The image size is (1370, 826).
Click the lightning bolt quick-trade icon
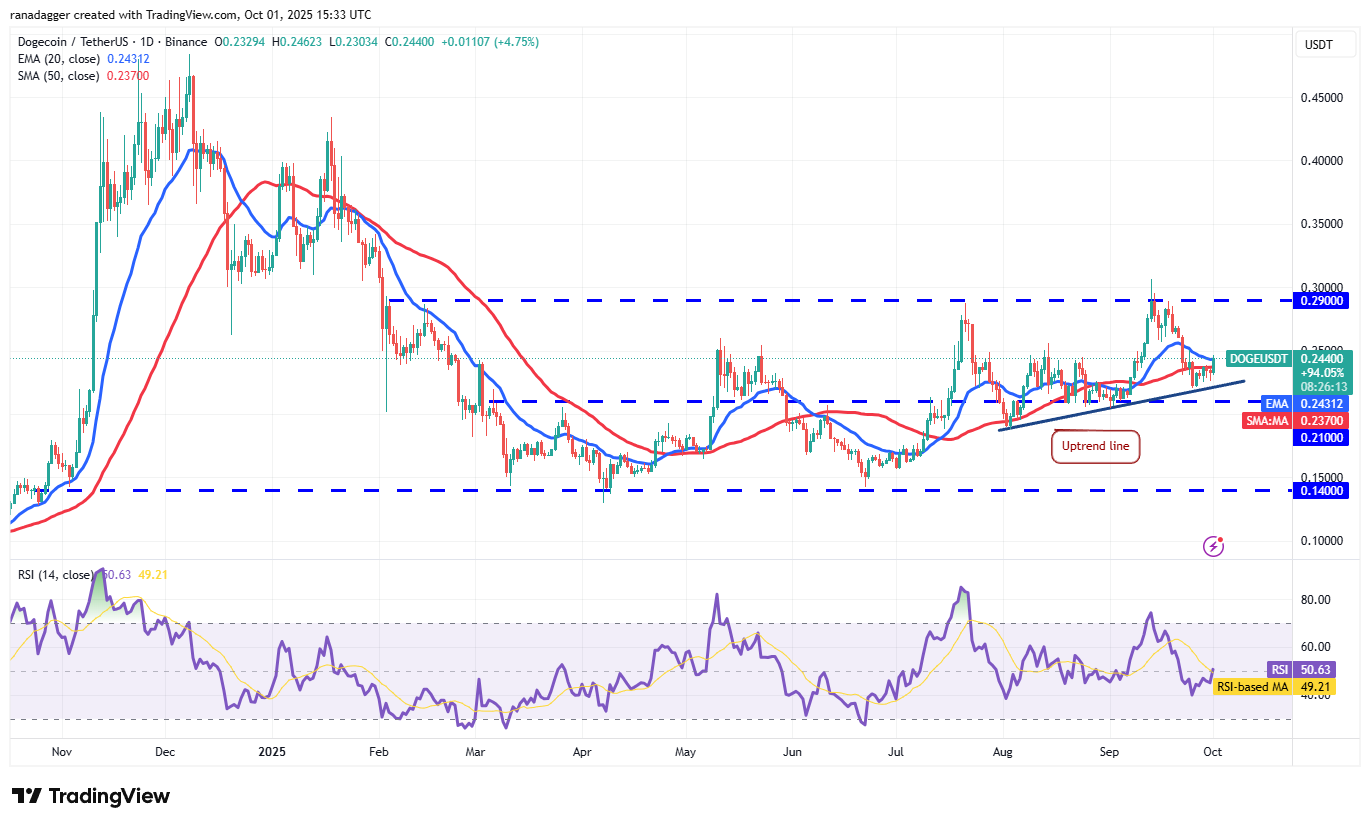tap(1213, 546)
